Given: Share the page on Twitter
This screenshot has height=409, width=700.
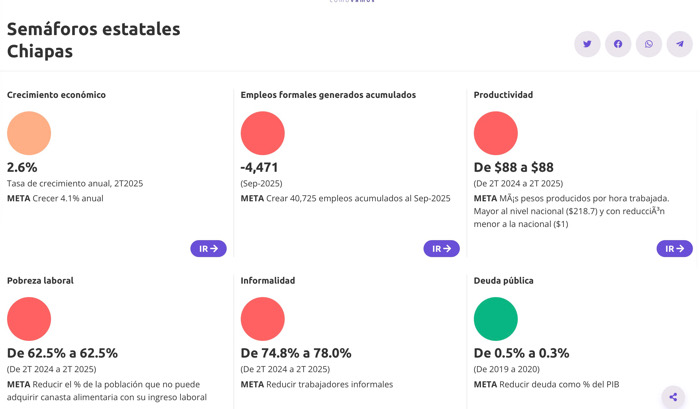Looking at the screenshot, I should [x=587, y=44].
